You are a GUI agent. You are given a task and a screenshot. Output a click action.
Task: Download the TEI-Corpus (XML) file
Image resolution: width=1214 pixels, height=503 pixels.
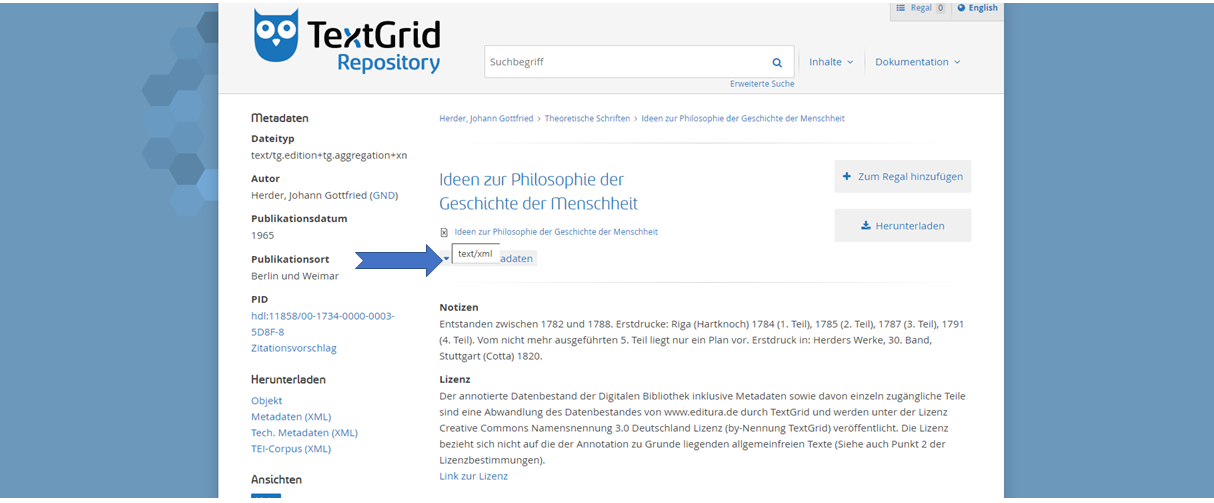click(290, 449)
